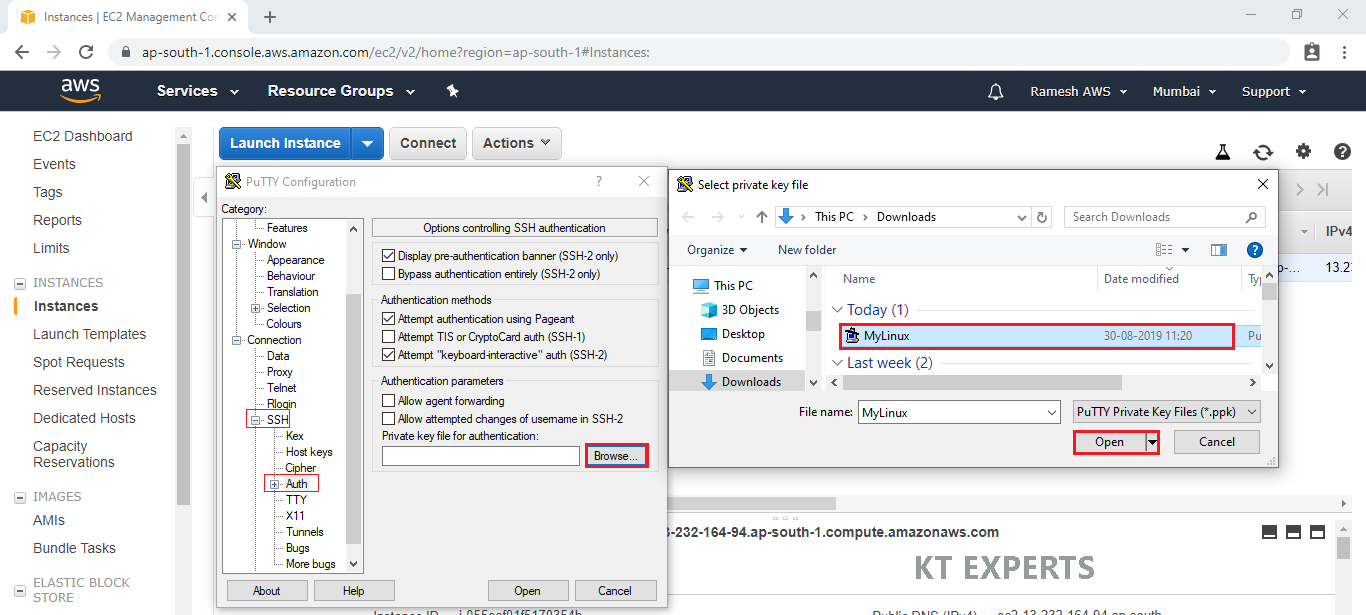Click Help in PuTTY Configuration
The width and height of the screenshot is (1366, 615).
click(354, 590)
